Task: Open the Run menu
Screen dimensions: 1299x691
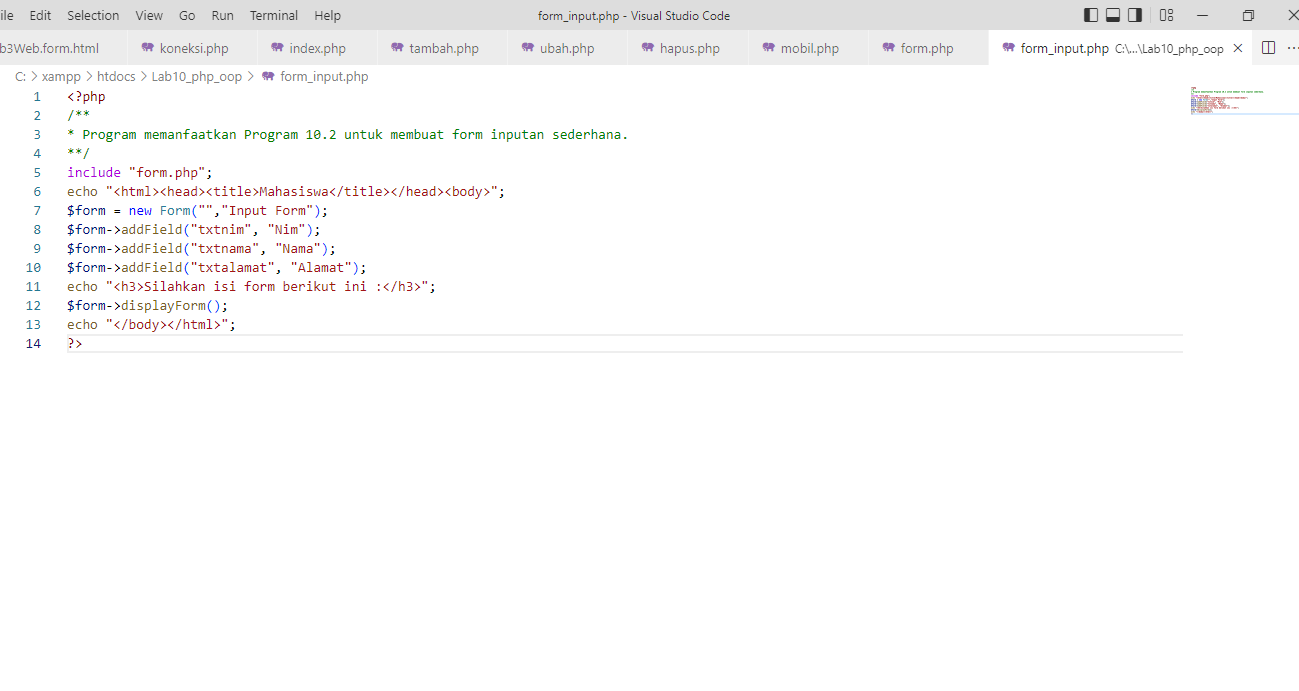Action: [x=222, y=15]
